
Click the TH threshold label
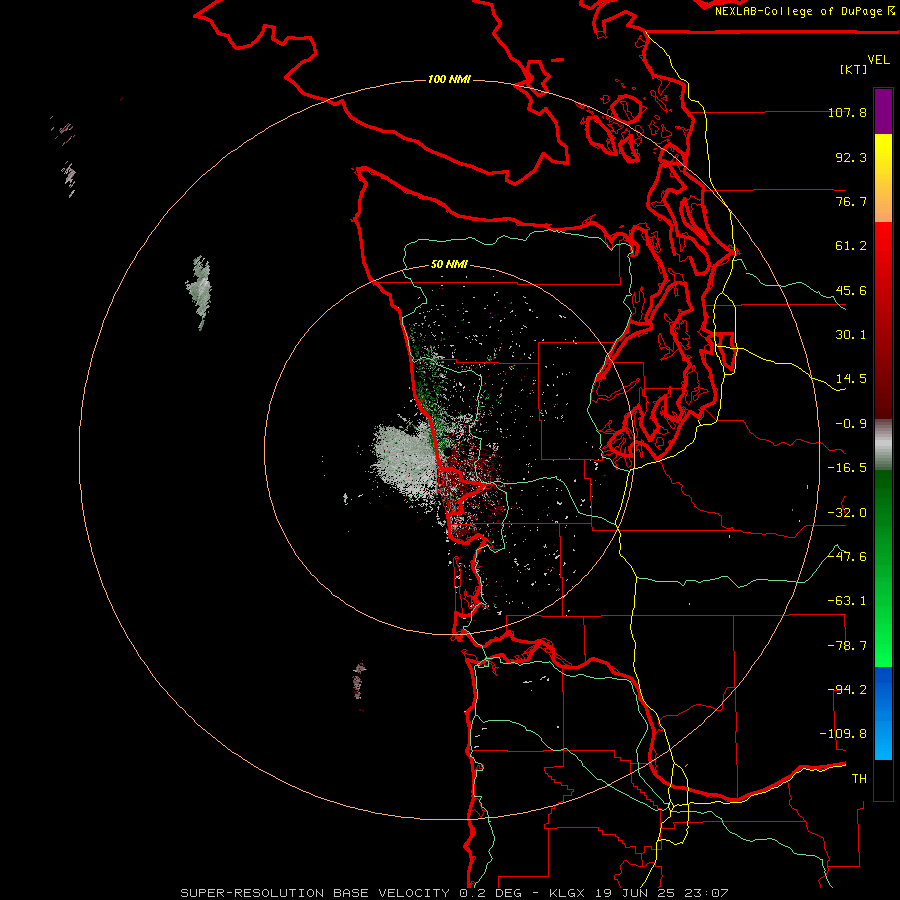pyautogui.click(x=859, y=779)
